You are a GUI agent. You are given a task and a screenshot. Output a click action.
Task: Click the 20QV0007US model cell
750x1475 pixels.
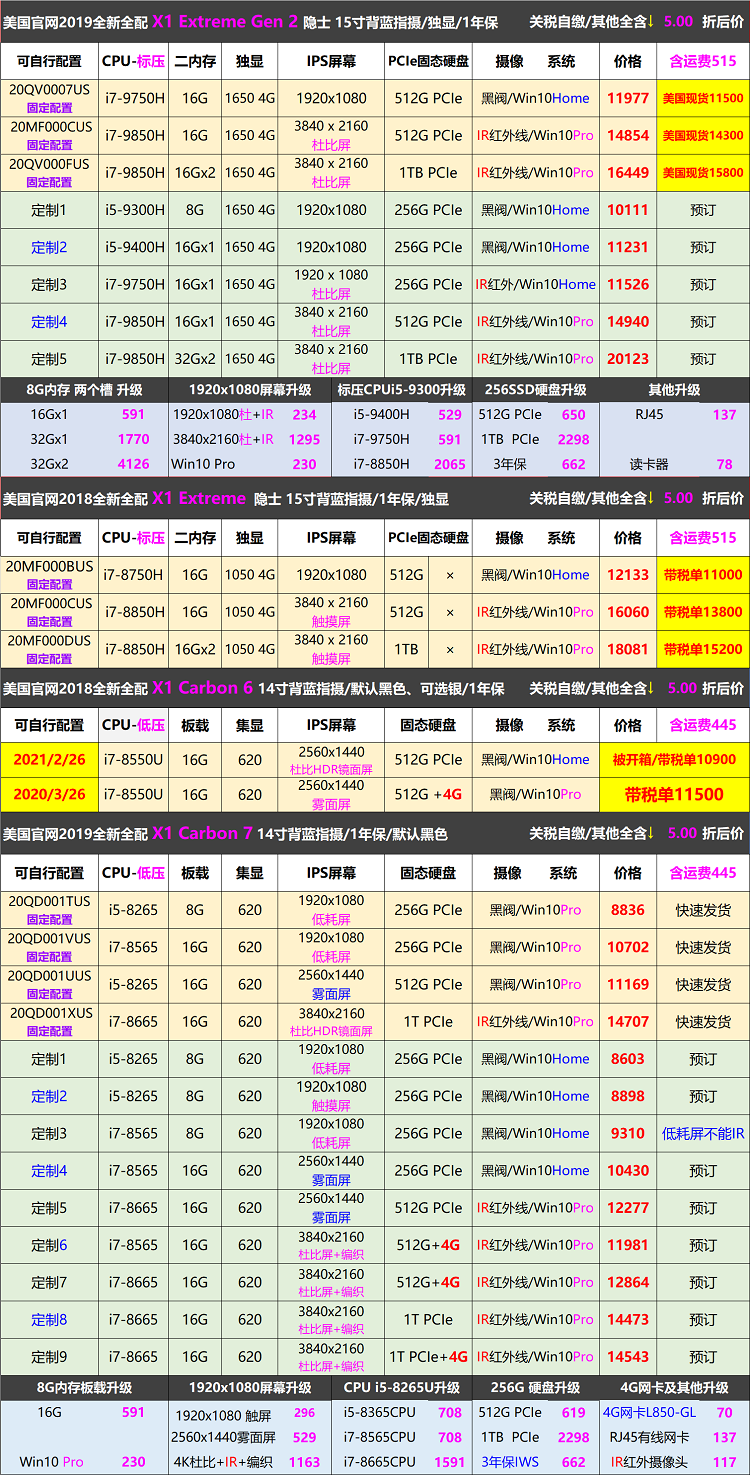tap(49, 97)
